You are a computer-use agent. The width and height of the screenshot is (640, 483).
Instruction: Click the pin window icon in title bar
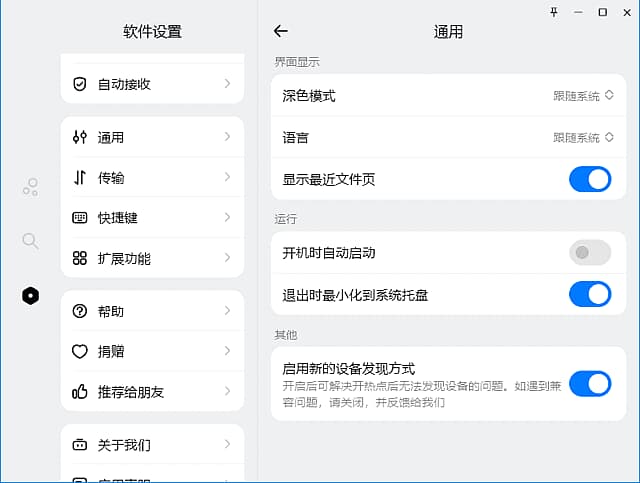(554, 12)
